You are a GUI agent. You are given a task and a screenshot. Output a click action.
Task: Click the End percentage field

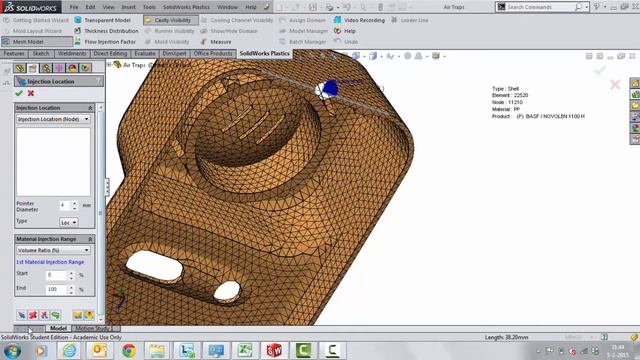point(56,289)
